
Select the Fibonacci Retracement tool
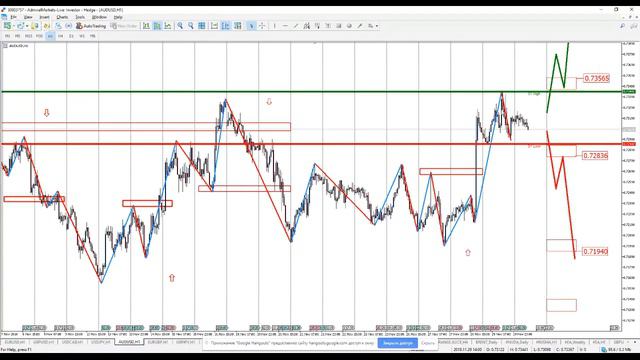[317, 26]
